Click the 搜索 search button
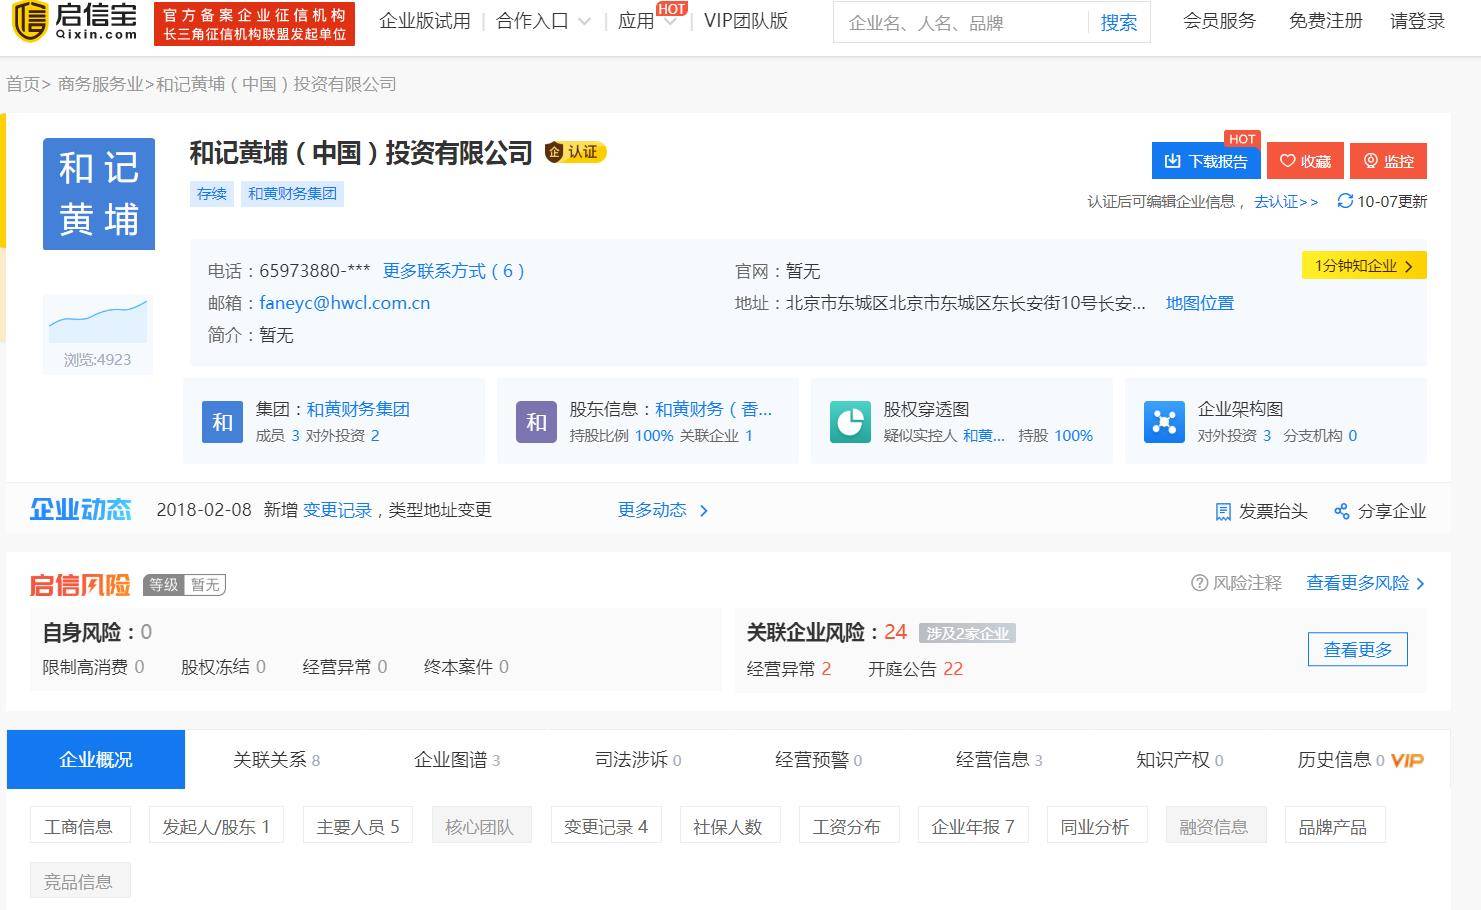 (1119, 22)
